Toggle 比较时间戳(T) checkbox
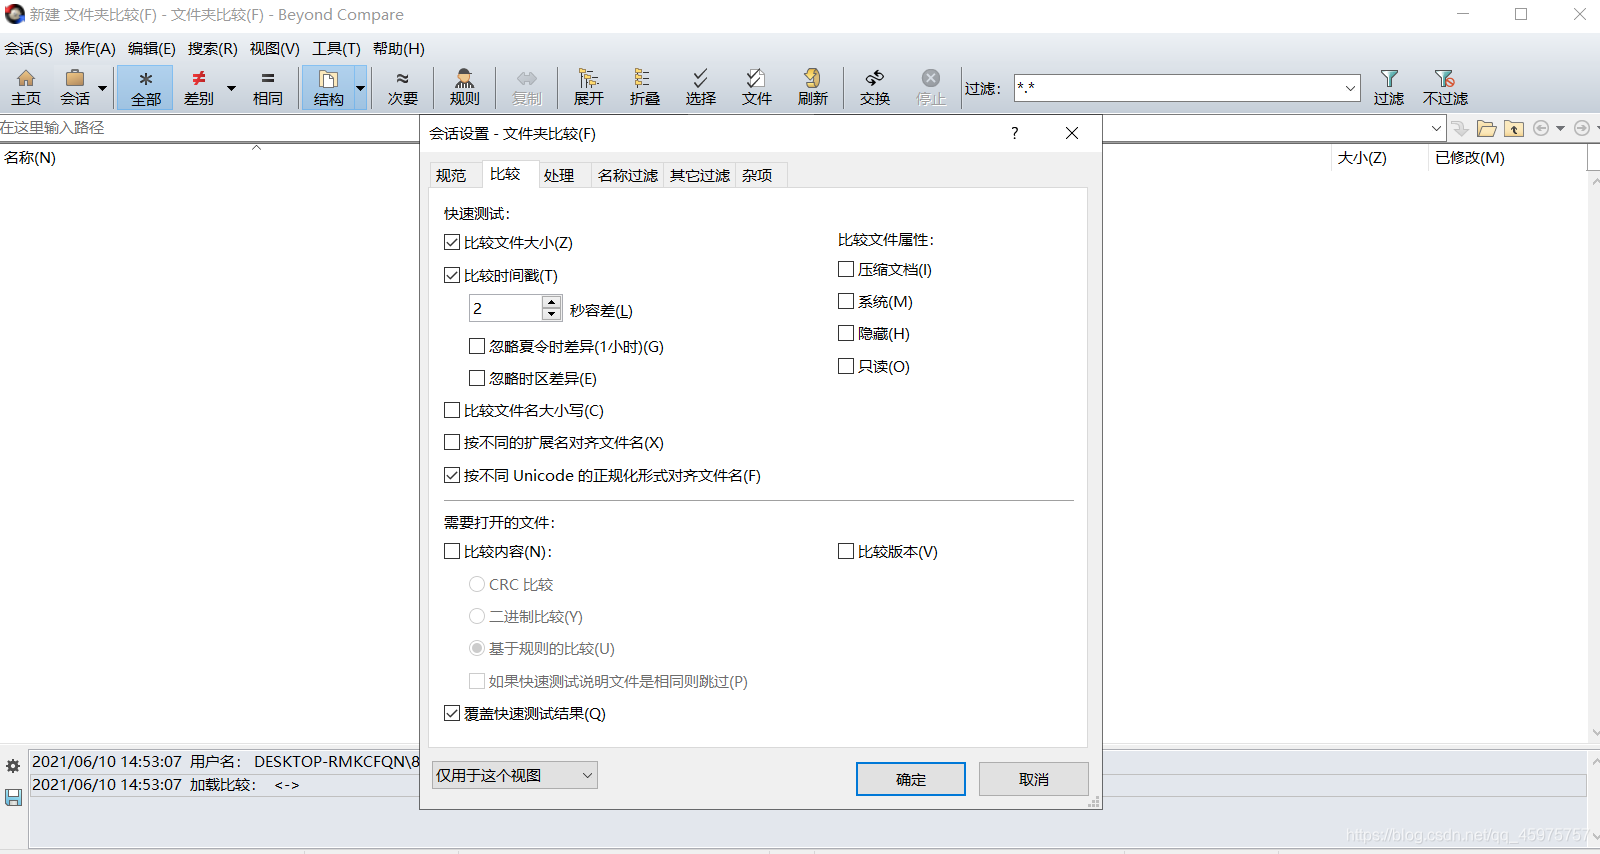Screen dimensions: 1600x854 [452, 275]
